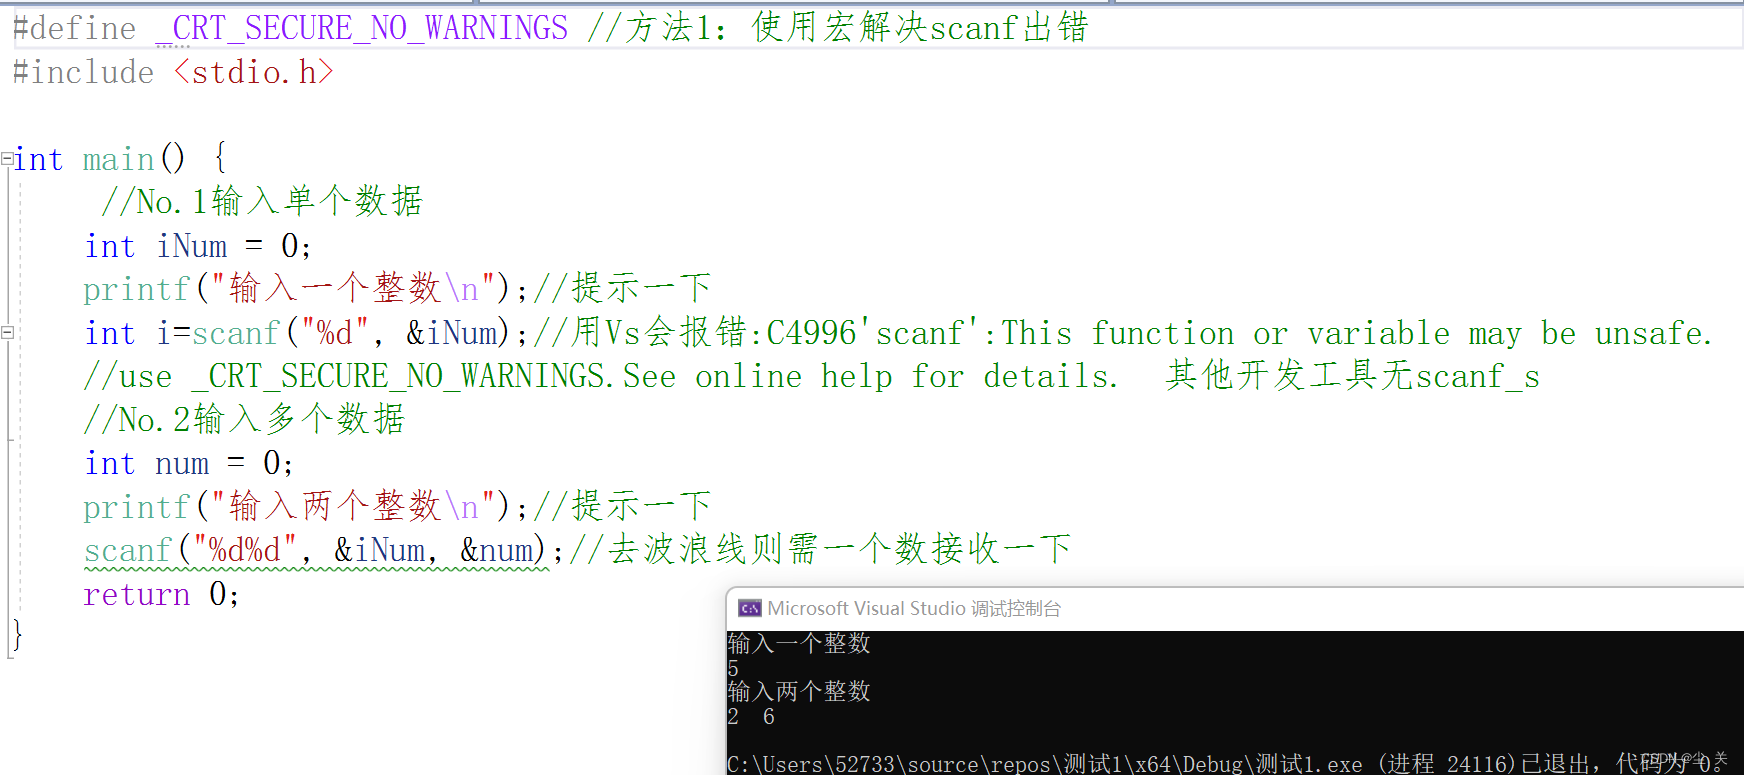Click the comment //No.2输入多个数据

tap(244, 419)
